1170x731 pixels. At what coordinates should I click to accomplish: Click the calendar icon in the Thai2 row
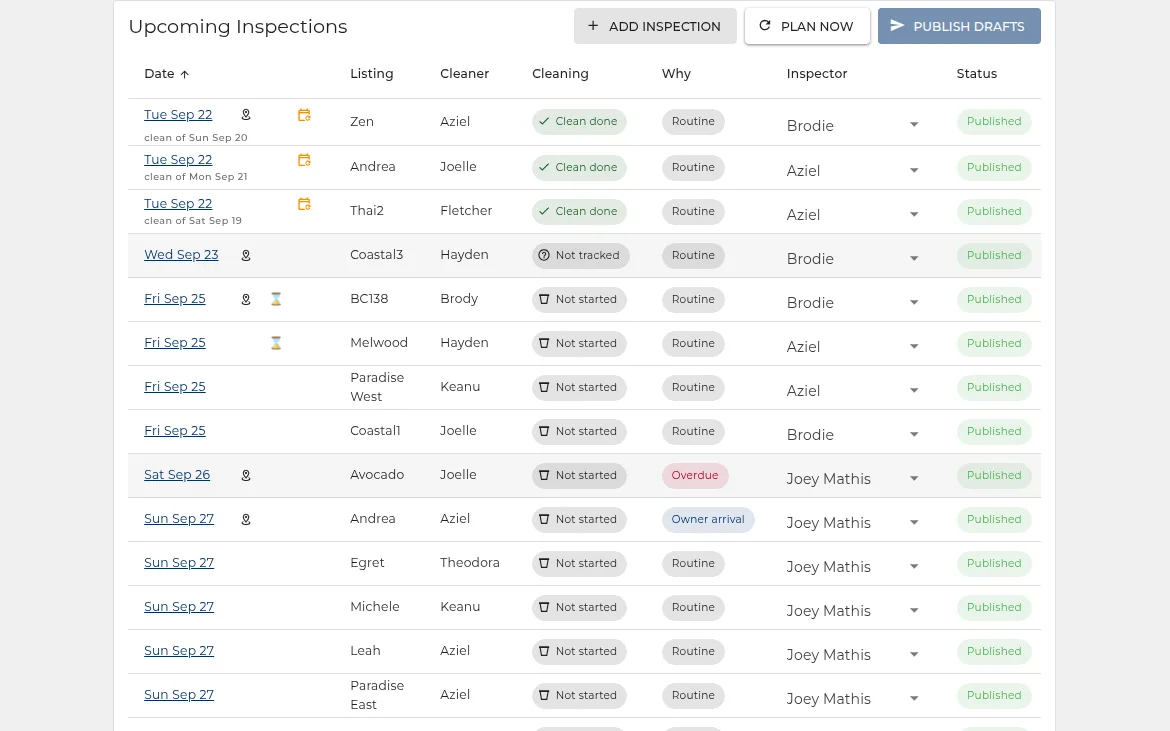coord(304,204)
